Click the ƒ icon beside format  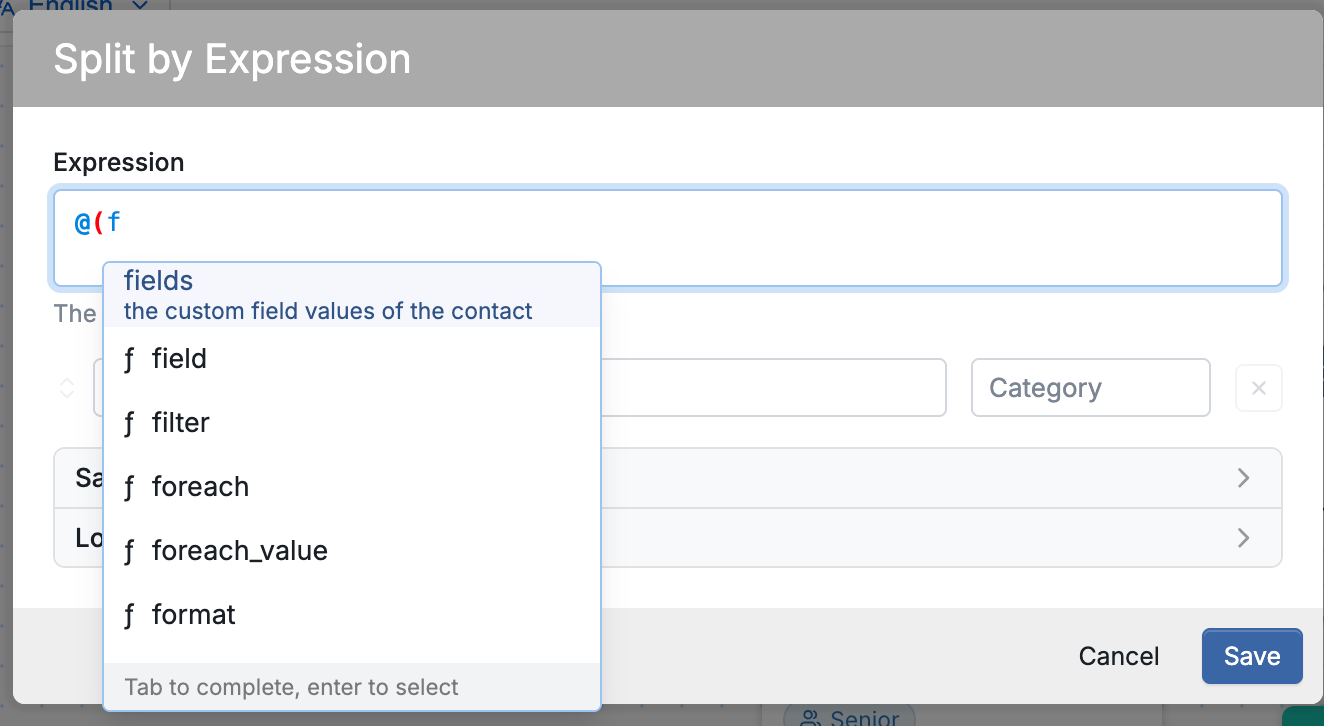tap(129, 615)
